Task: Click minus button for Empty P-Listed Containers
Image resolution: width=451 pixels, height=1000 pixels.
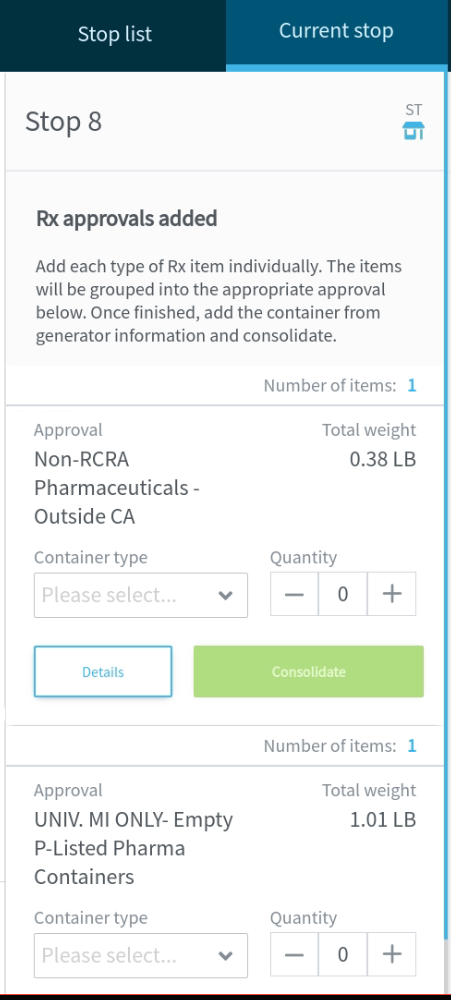Action: (x=294, y=955)
